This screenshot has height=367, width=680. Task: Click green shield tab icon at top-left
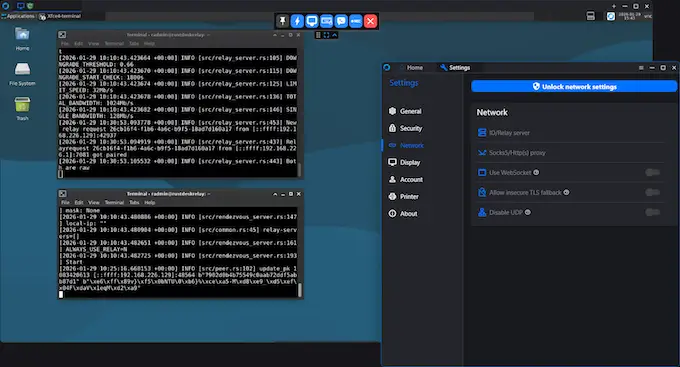pos(30,6)
